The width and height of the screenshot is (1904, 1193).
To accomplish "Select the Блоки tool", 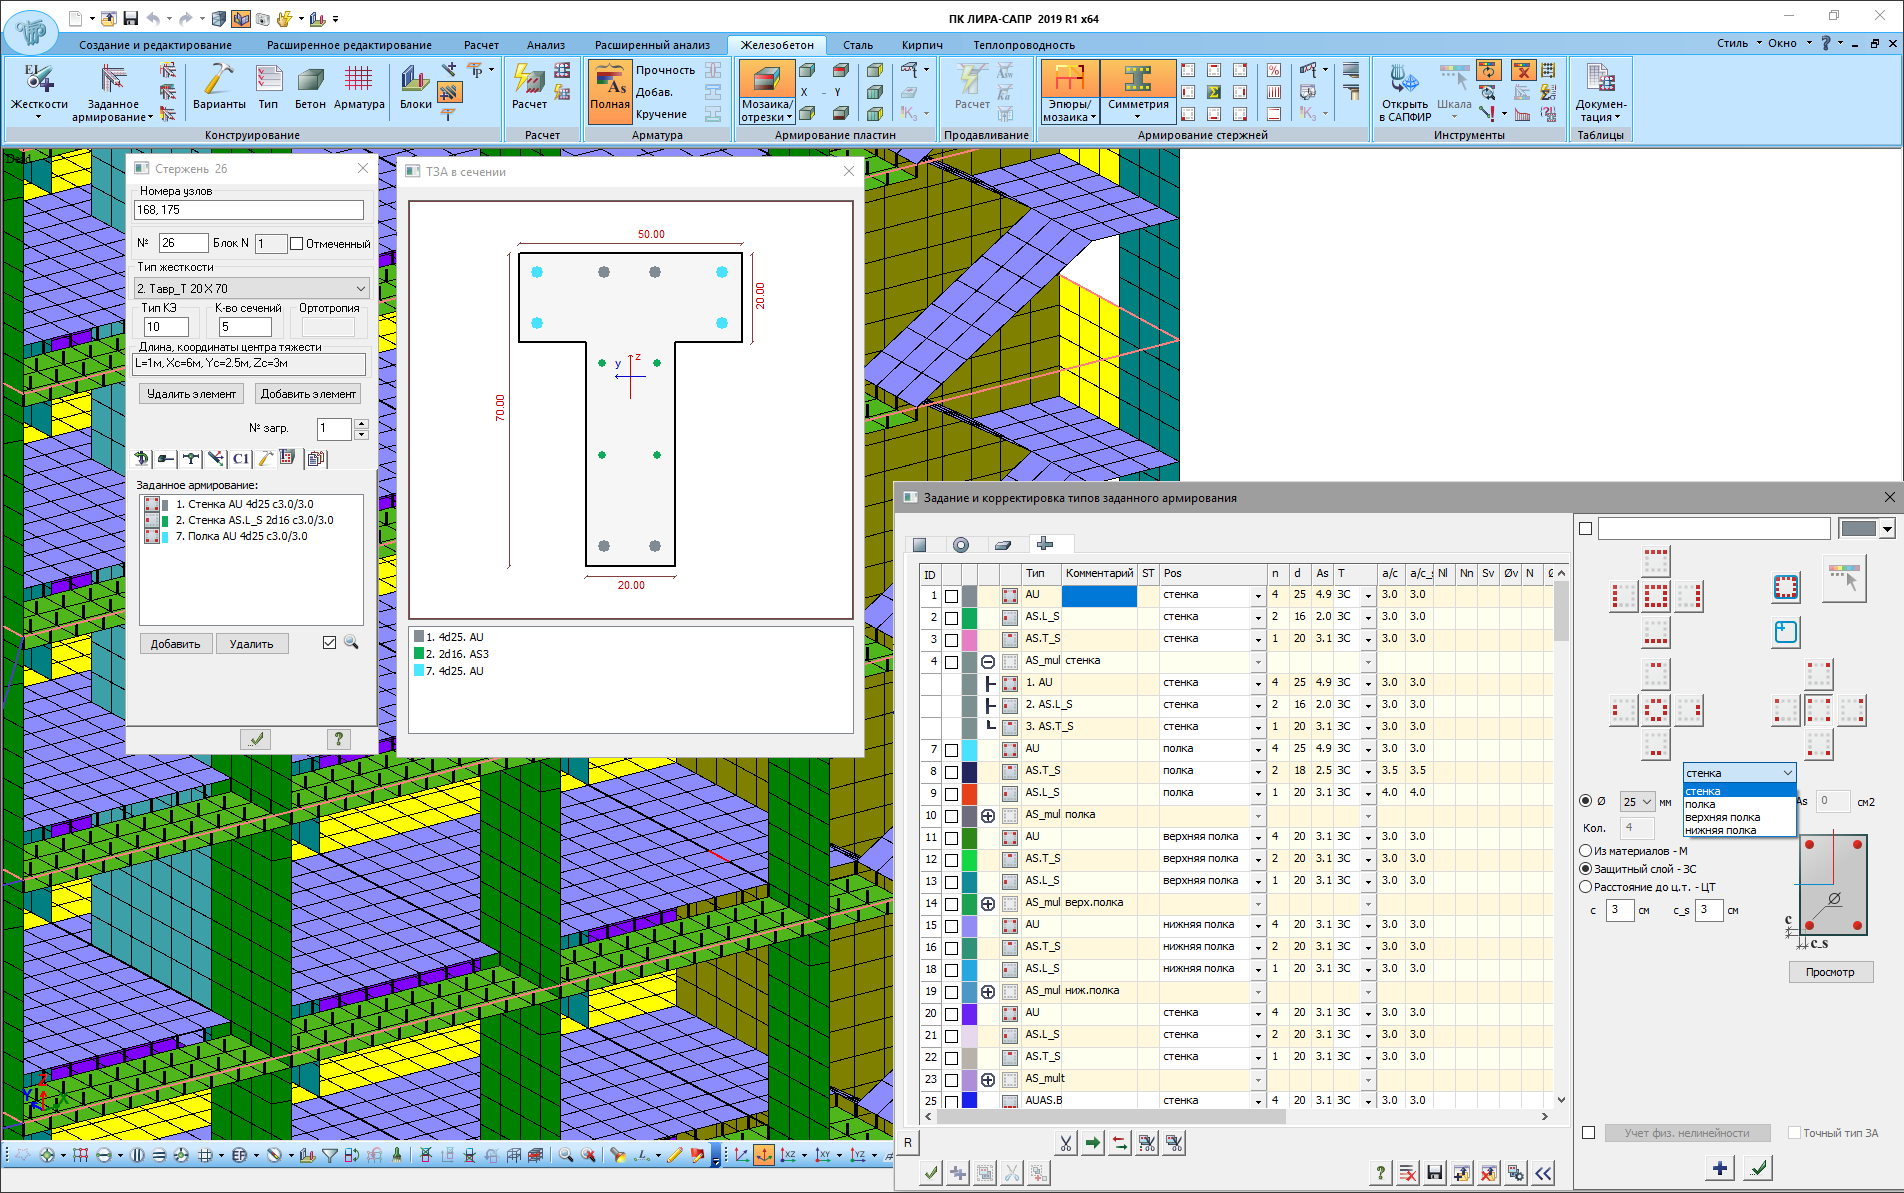I will (x=414, y=90).
